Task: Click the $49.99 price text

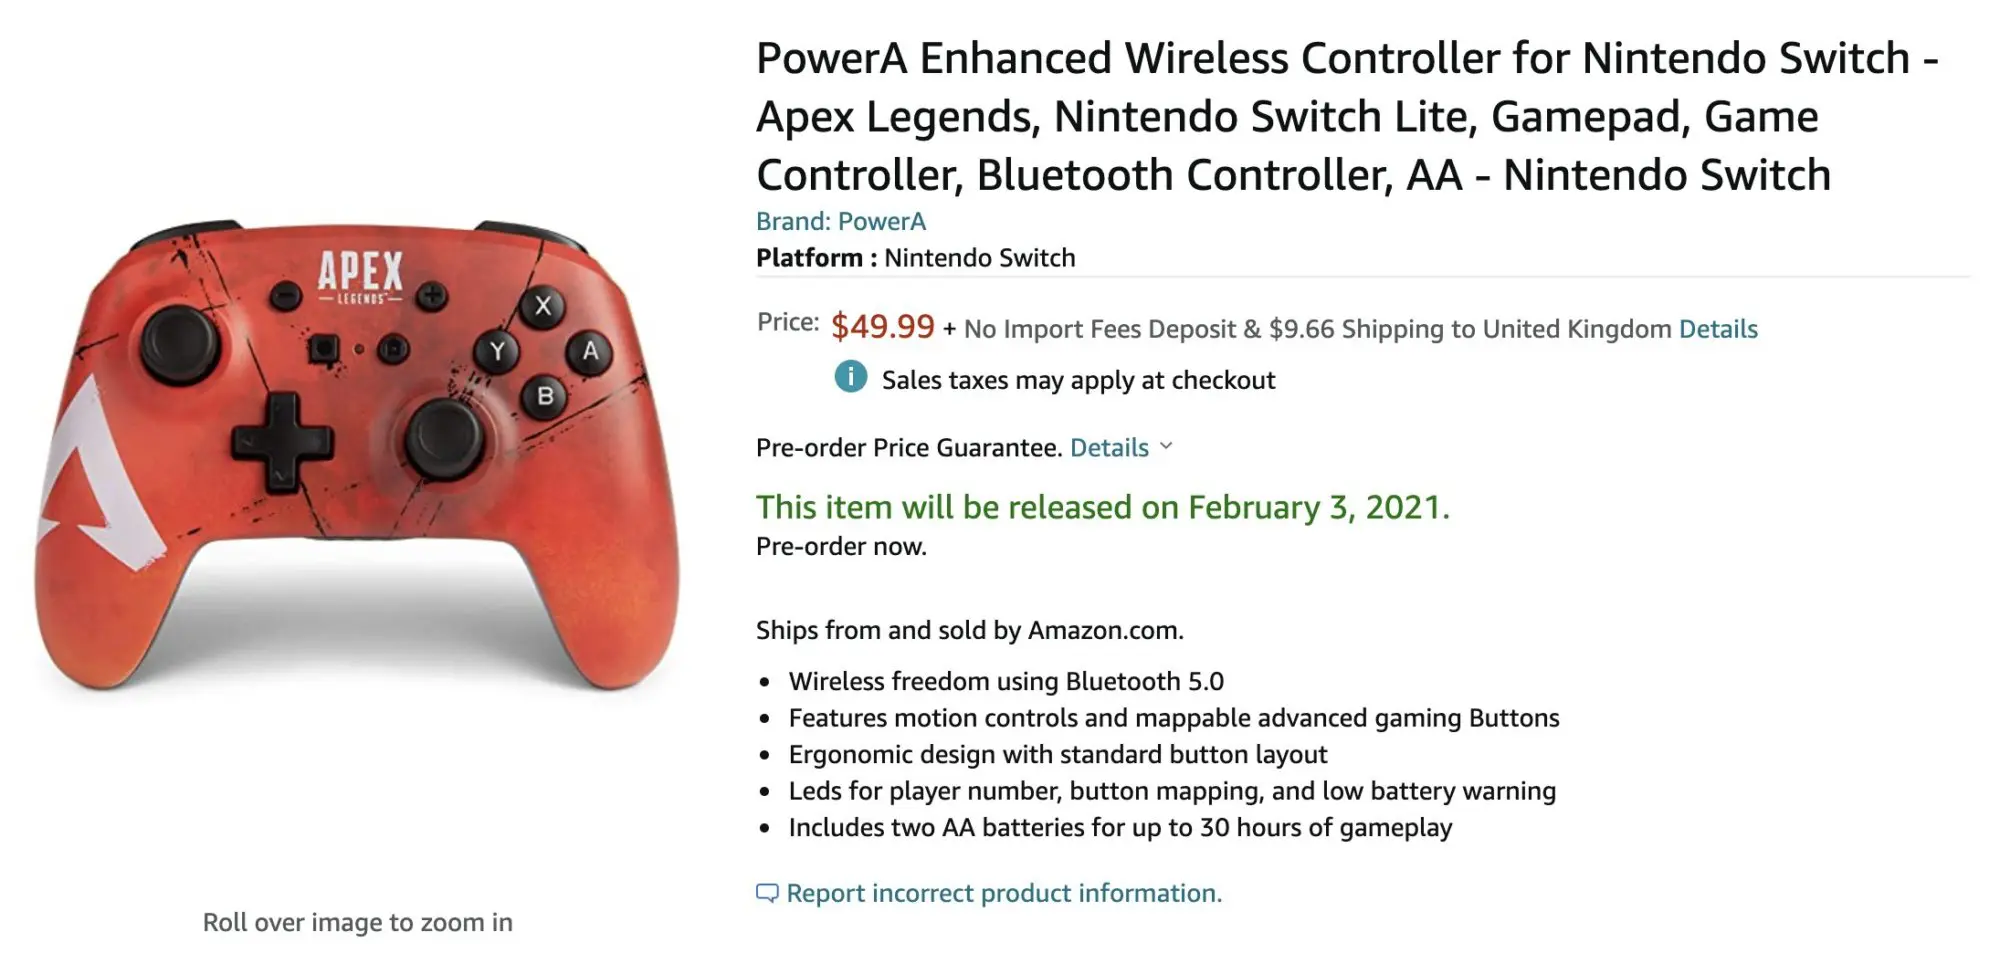Action: pyautogui.click(x=882, y=326)
